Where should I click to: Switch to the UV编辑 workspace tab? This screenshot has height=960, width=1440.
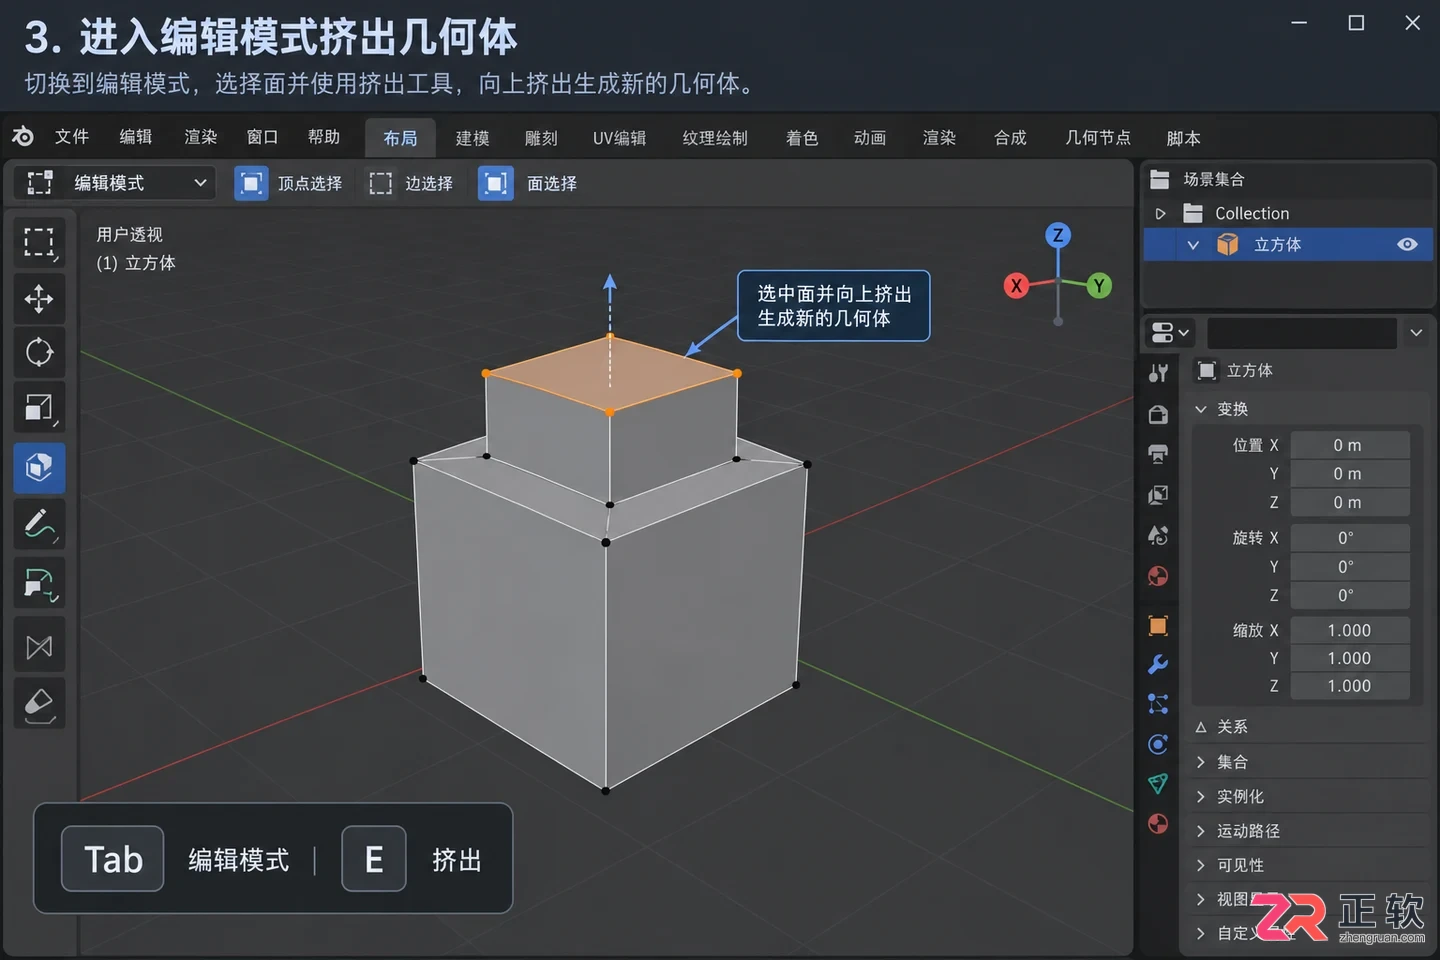pyautogui.click(x=619, y=138)
